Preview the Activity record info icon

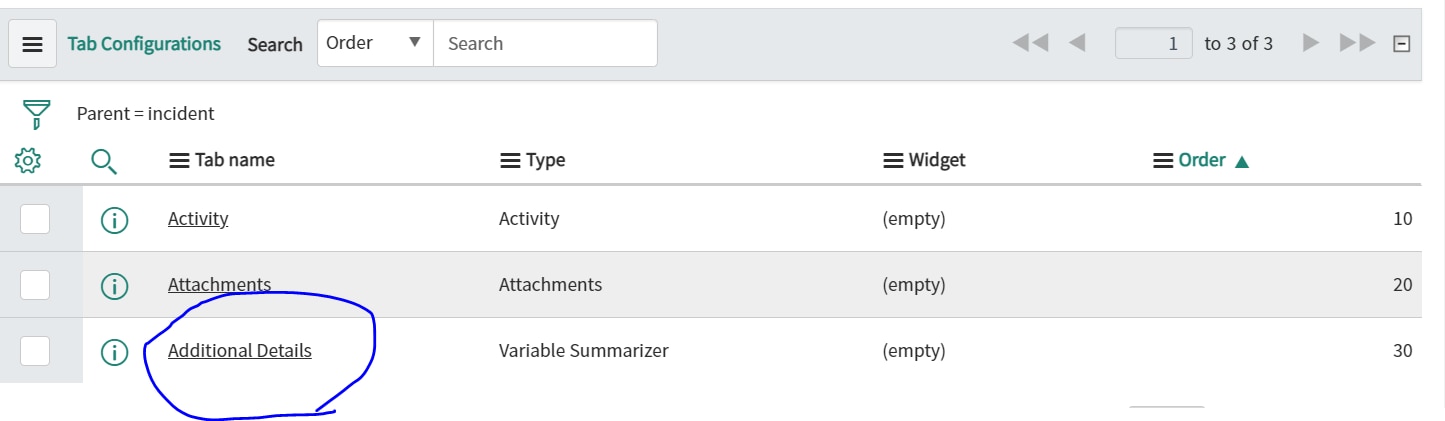click(x=115, y=220)
